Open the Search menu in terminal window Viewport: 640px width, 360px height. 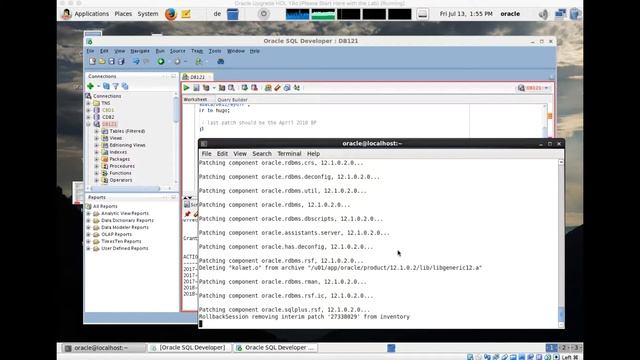coord(262,154)
